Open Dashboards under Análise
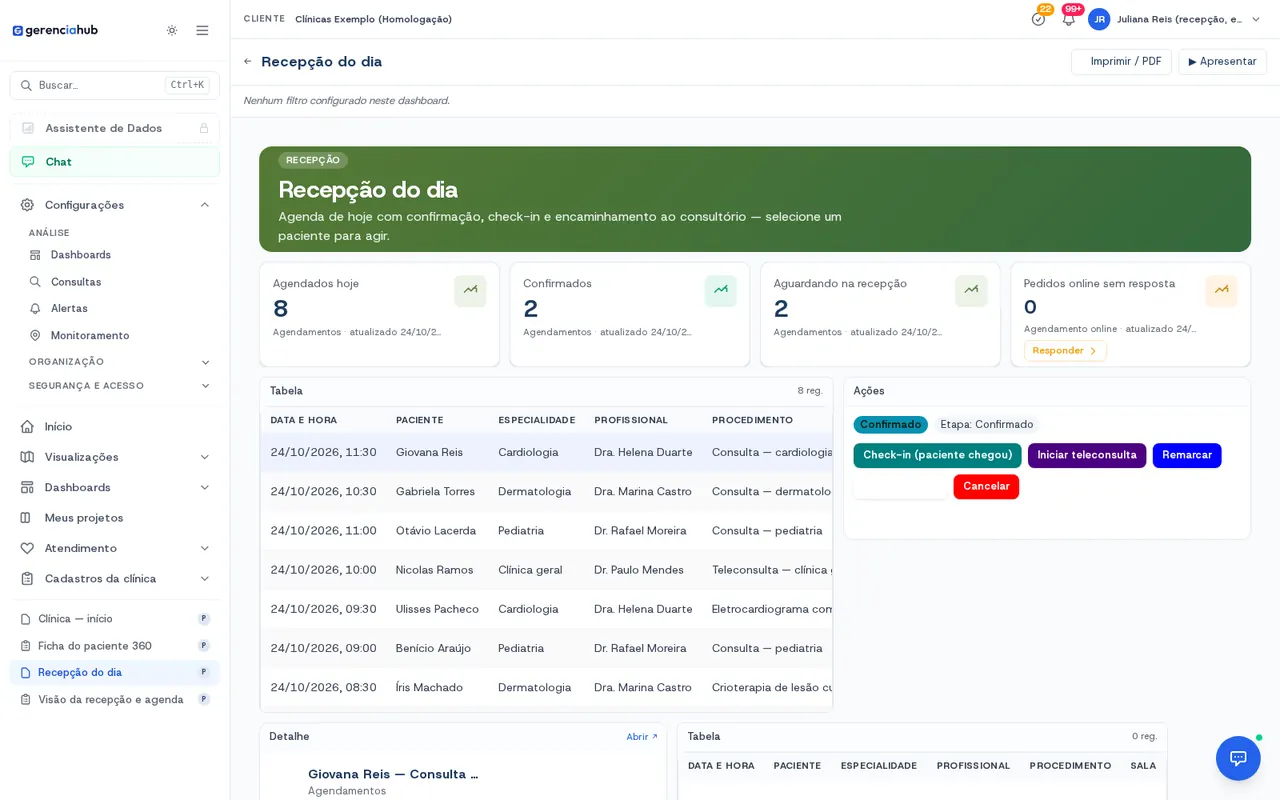The width and height of the screenshot is (1280, 800). (81, 255)
